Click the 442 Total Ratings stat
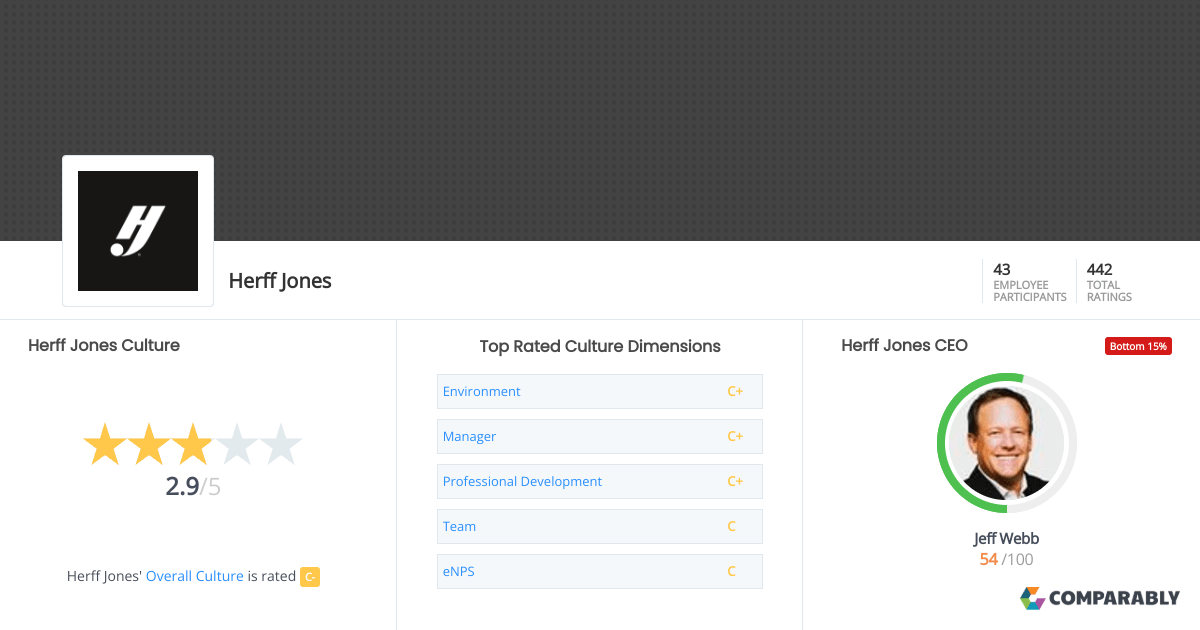Image resolution: width=1200 pixels, height=630 pixels. pos(1109,282)
